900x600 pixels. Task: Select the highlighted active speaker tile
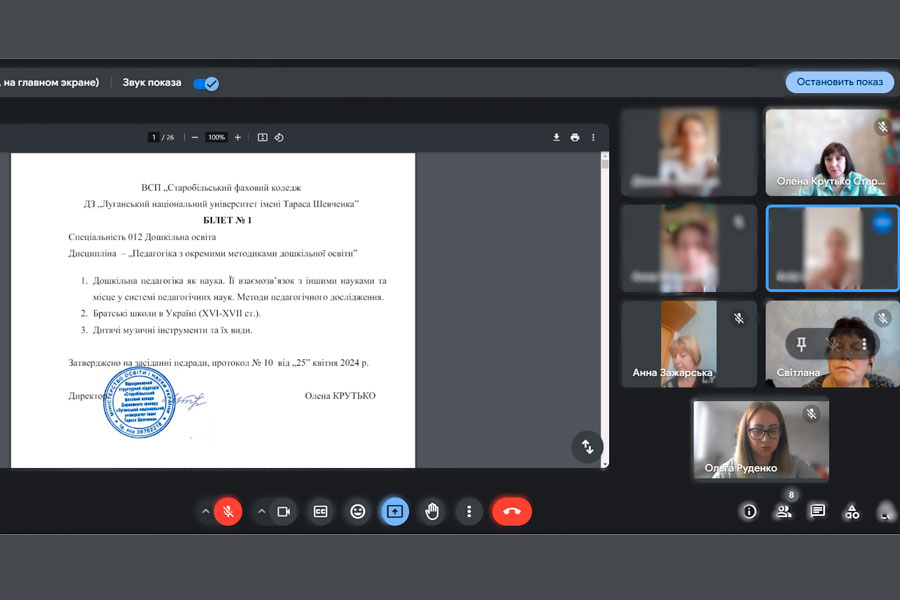tap(832, 248)
